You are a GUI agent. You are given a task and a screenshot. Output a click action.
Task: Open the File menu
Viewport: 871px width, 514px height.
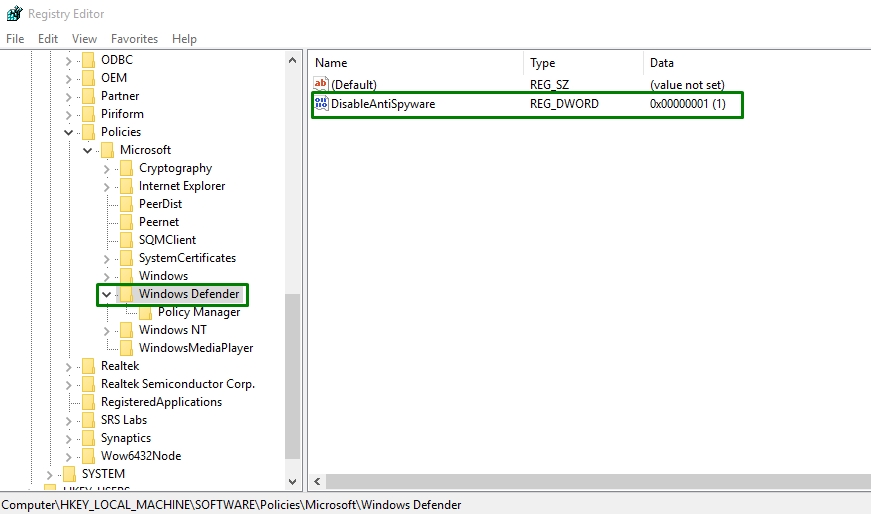(x=15, y=39)
